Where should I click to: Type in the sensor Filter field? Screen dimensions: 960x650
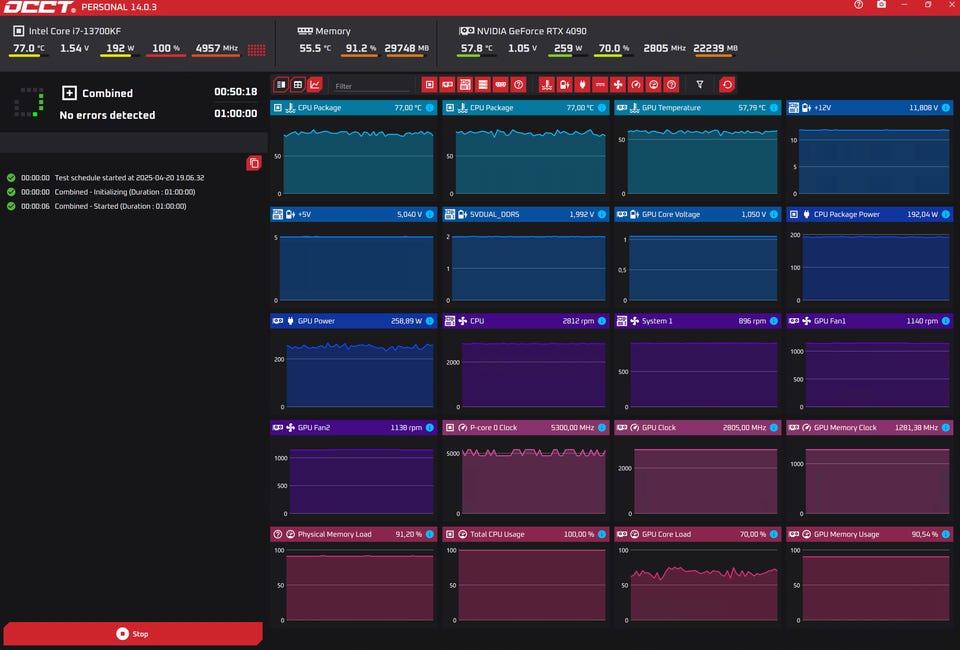(370, 86)
